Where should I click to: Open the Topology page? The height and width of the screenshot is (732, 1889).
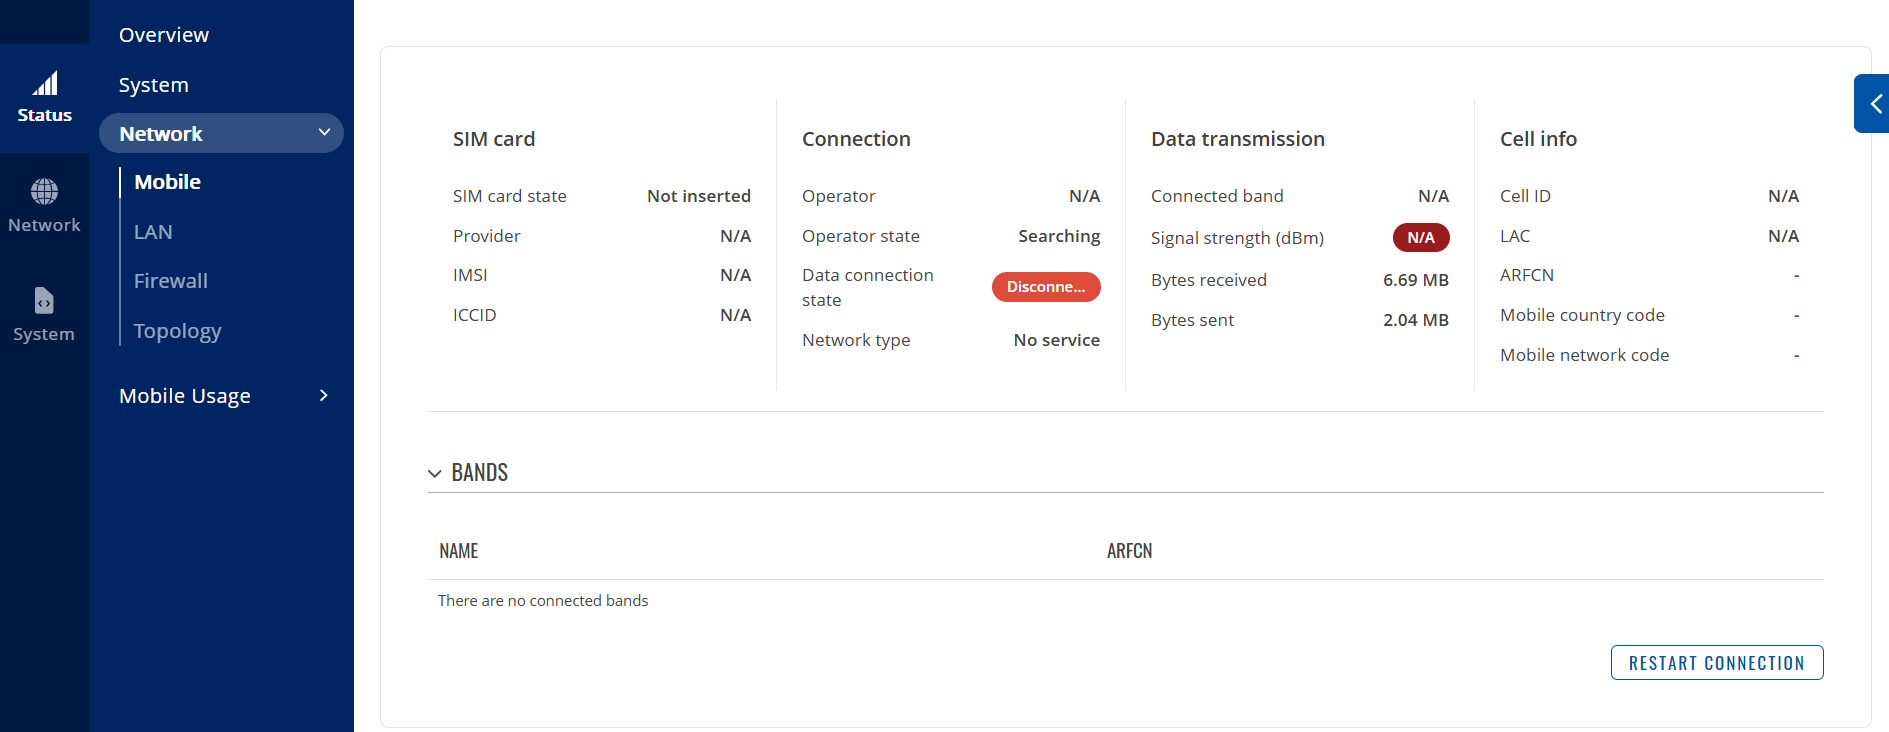[x=178, y=331]
